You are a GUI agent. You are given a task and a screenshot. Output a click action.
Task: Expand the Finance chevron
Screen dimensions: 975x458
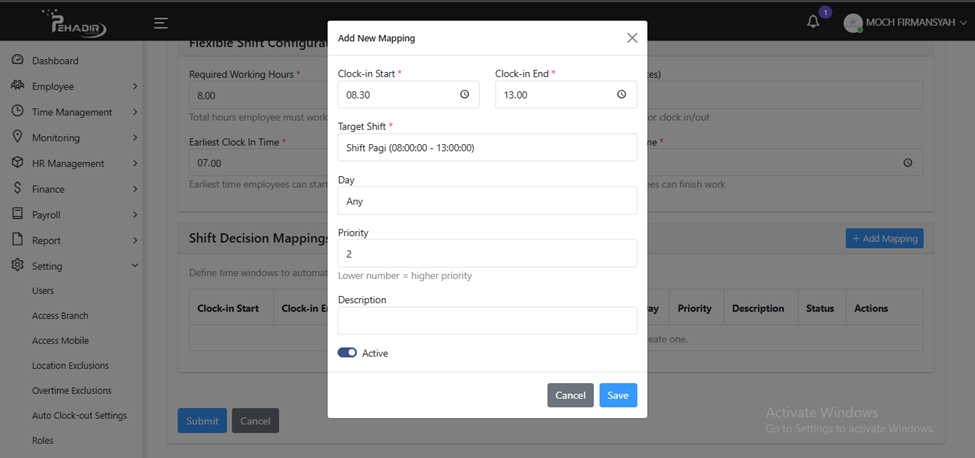coord(135,189)
